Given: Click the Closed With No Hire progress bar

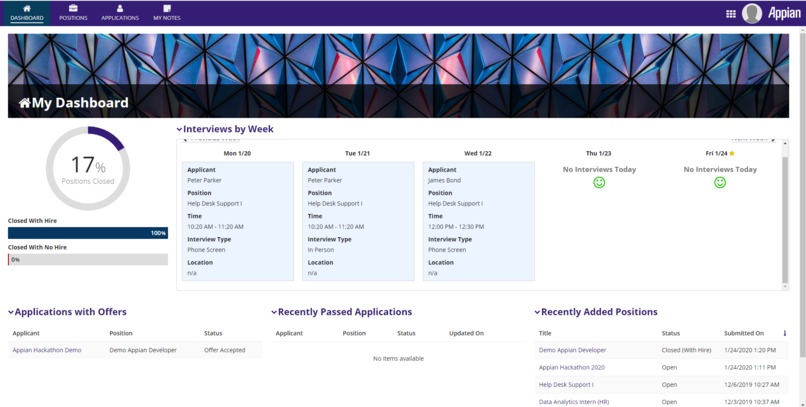Looking at the screenshot, I should coord(88,260).
